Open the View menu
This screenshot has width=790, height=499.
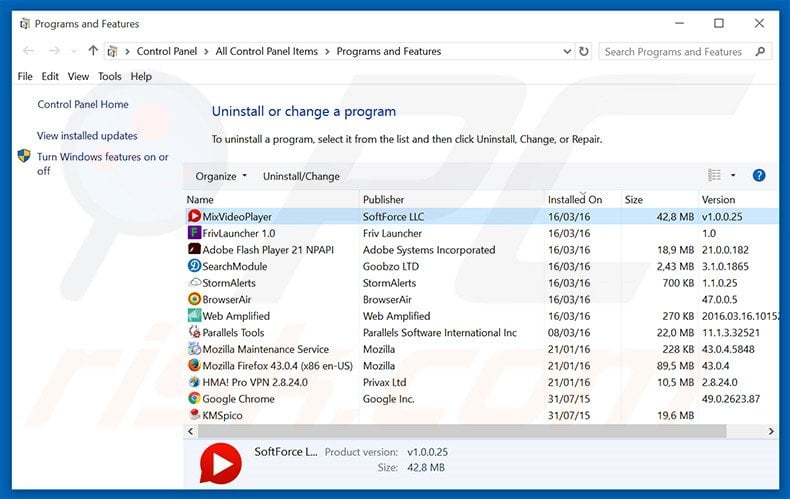tap(78, 76)
